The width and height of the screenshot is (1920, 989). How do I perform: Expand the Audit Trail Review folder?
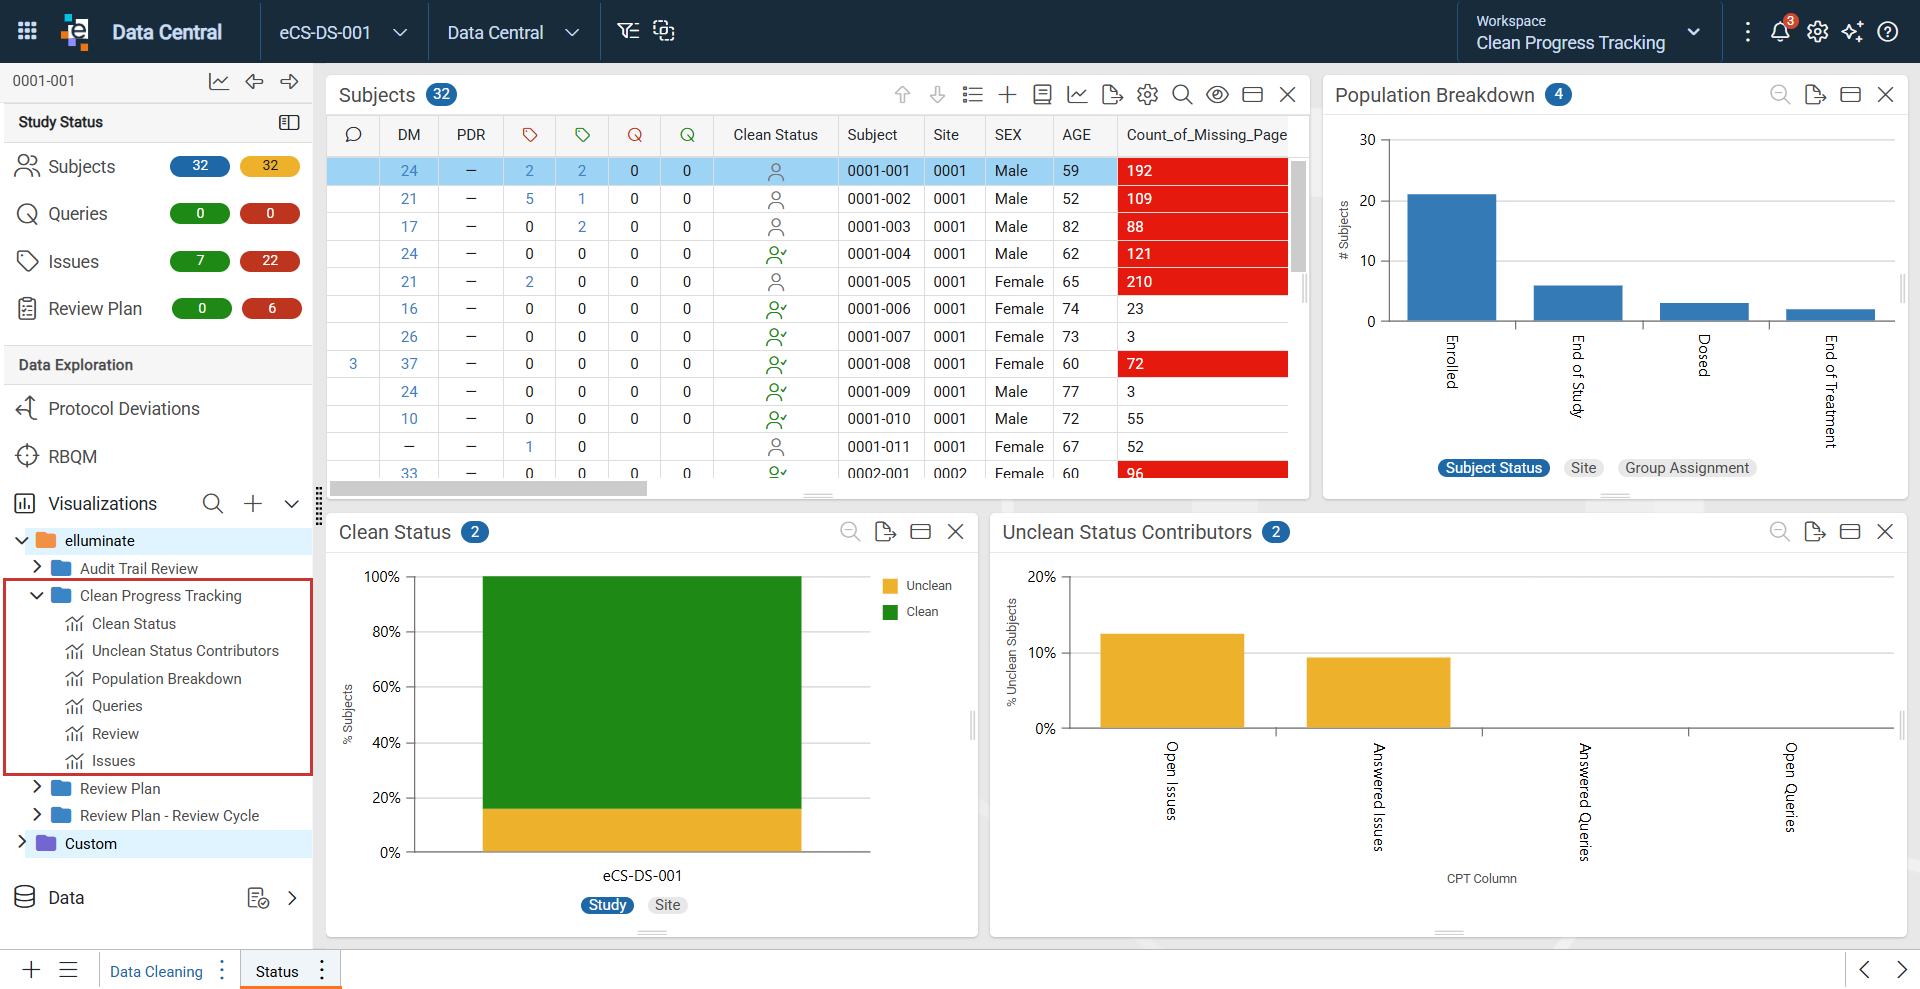click(x=37, y=567)
